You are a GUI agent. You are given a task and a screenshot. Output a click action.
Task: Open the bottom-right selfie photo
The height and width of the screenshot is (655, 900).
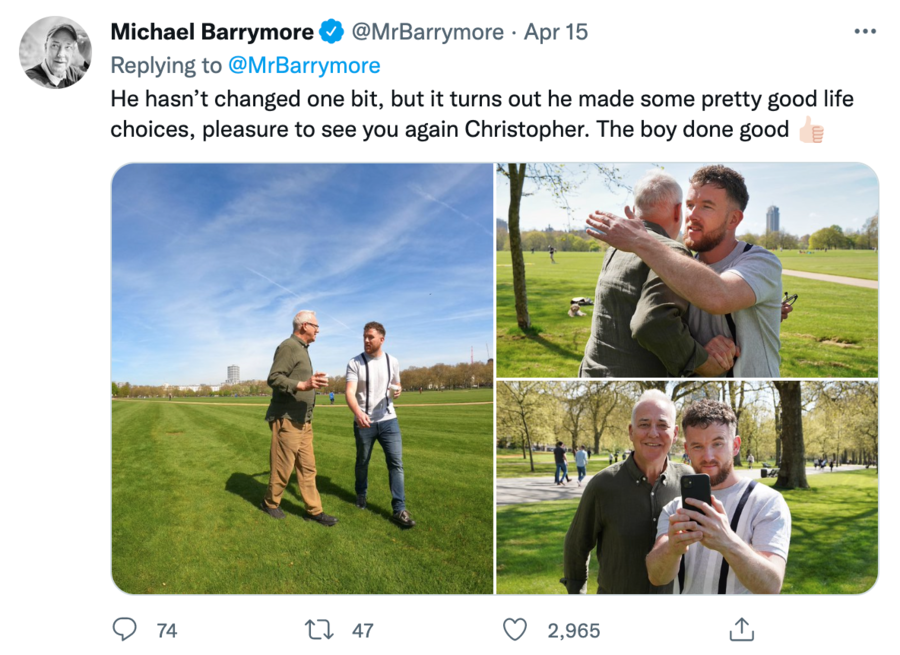[687, 487]
